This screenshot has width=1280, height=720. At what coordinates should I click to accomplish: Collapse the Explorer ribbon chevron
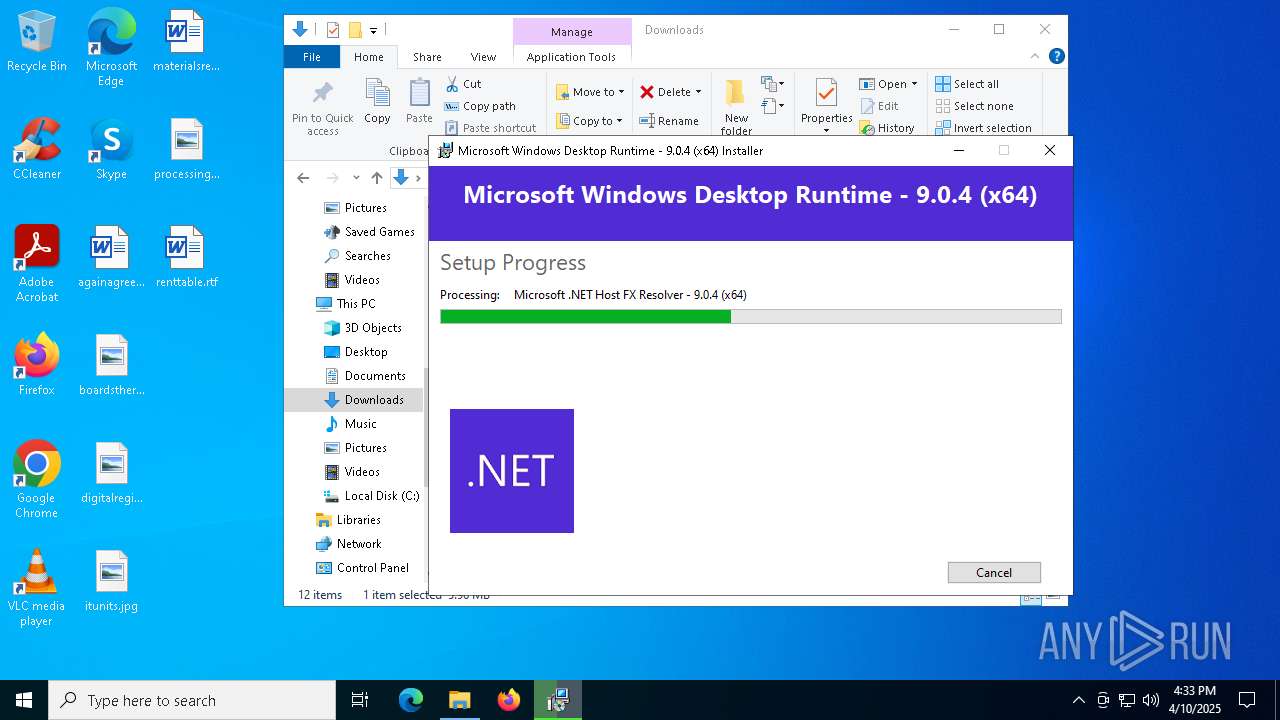1035,57
